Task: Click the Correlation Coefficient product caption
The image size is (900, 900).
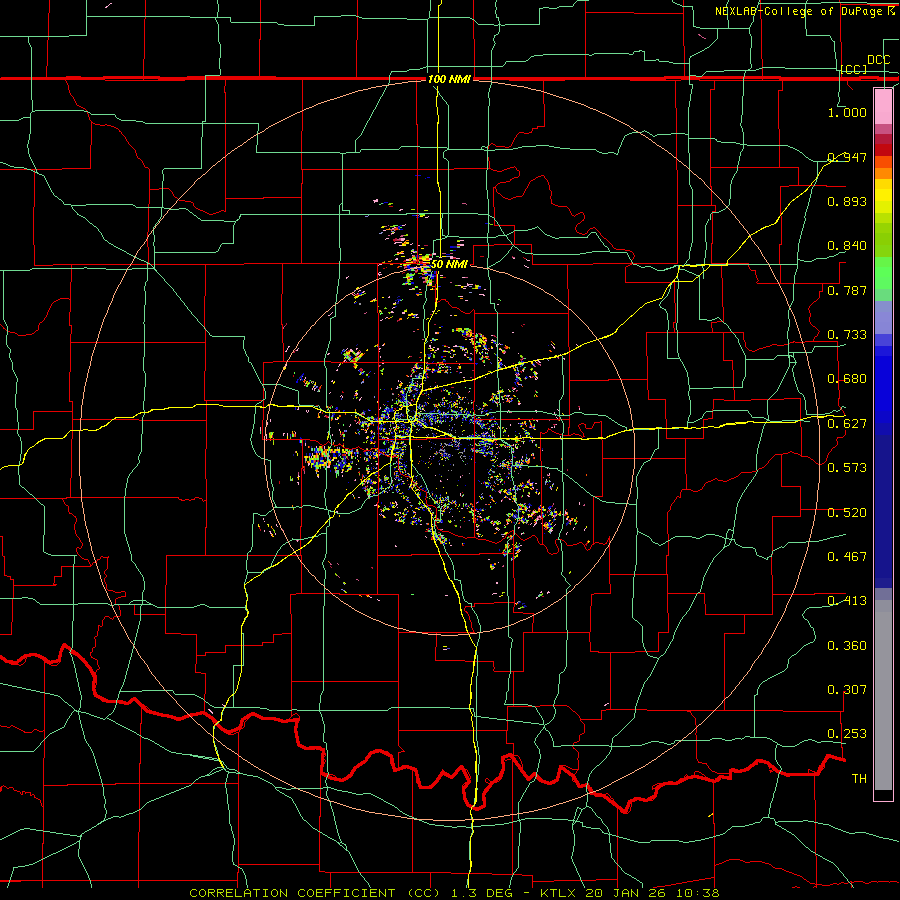Action: point(454,893)
